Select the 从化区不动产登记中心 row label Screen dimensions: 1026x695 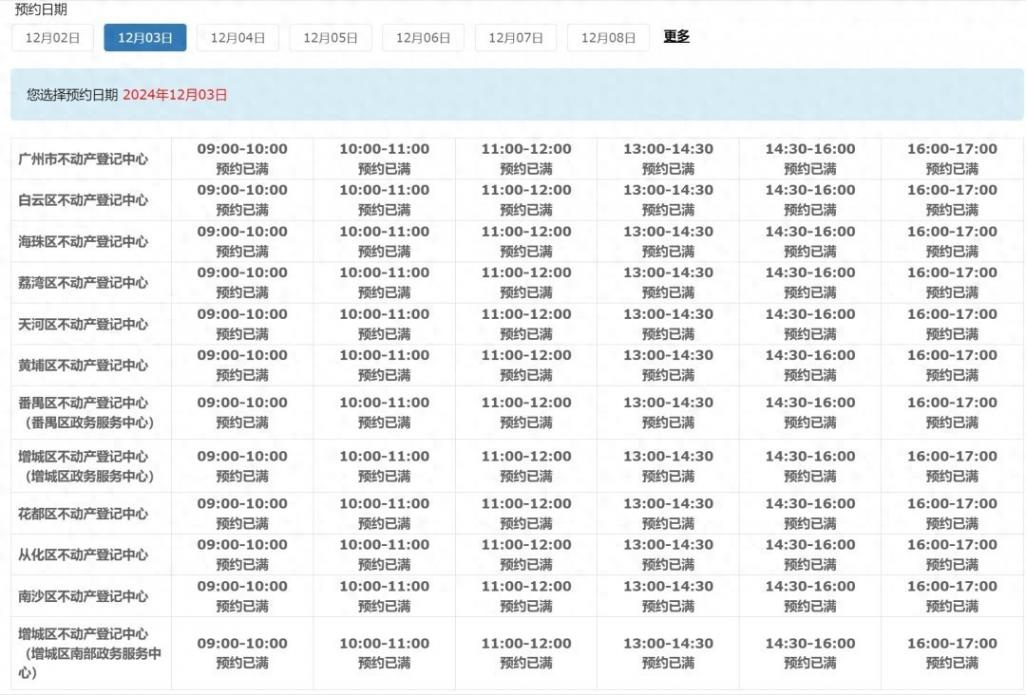83,554
